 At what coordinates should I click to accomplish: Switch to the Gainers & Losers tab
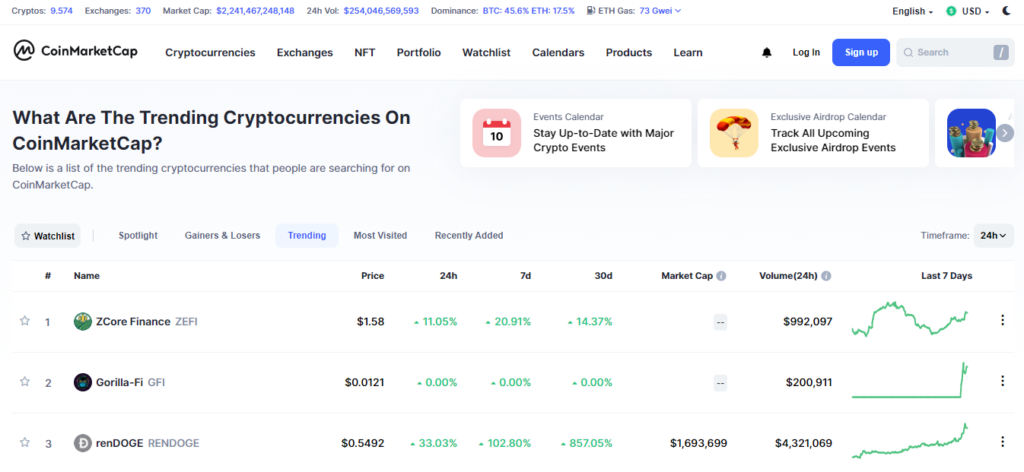(222, 236)
